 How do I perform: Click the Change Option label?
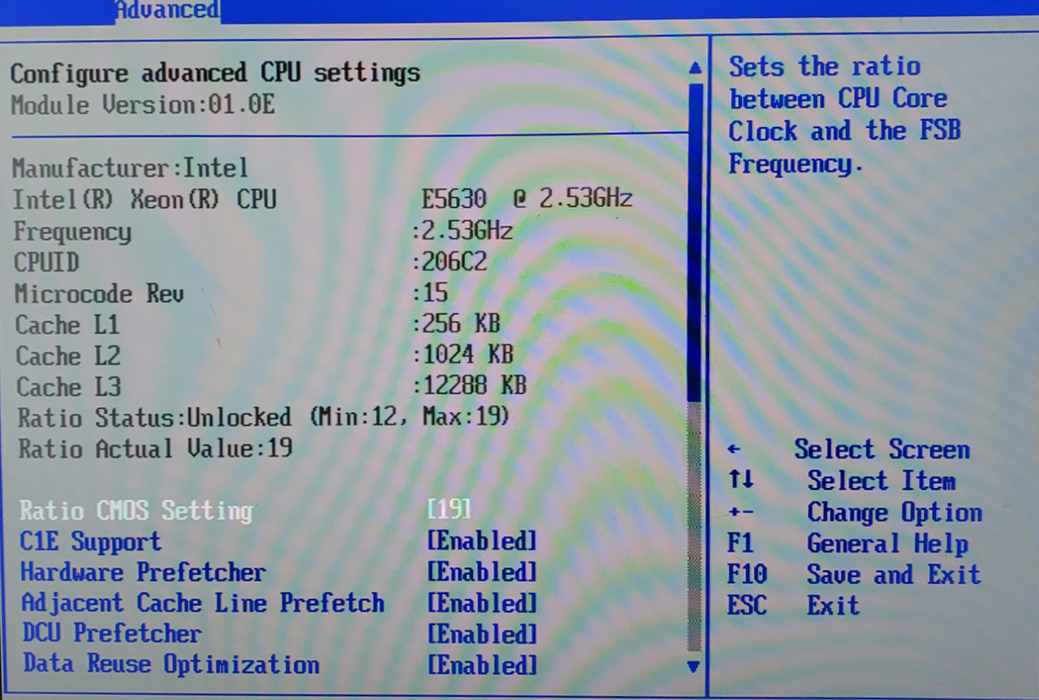(895, 512)
